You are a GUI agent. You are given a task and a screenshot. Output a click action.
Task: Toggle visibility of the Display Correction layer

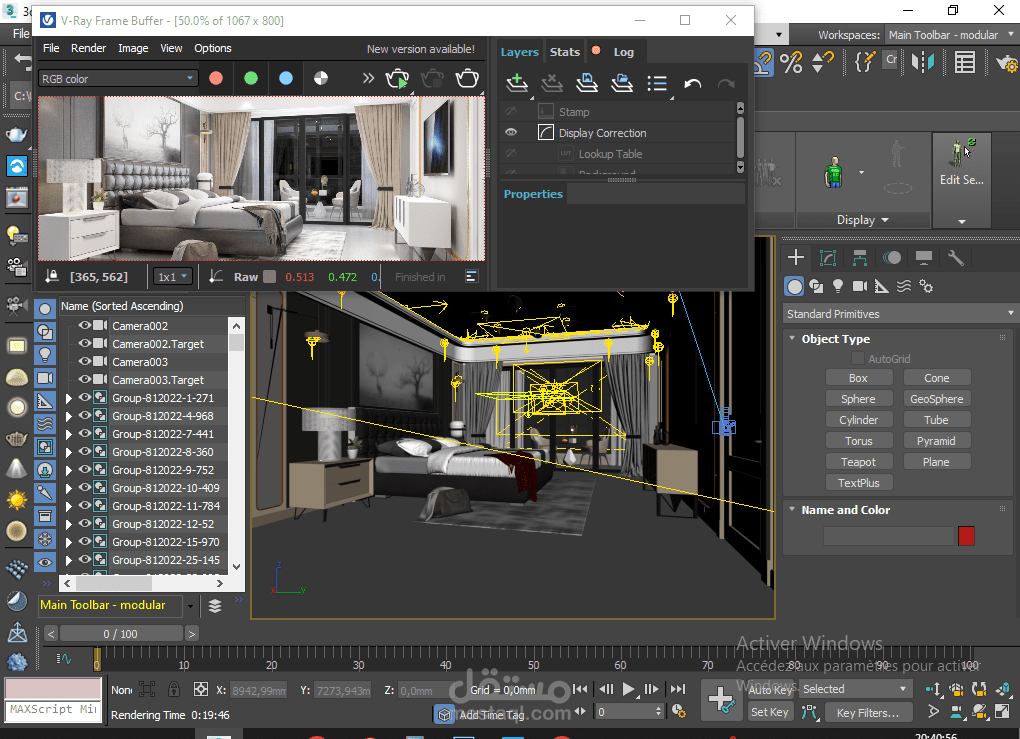point(511,133)
